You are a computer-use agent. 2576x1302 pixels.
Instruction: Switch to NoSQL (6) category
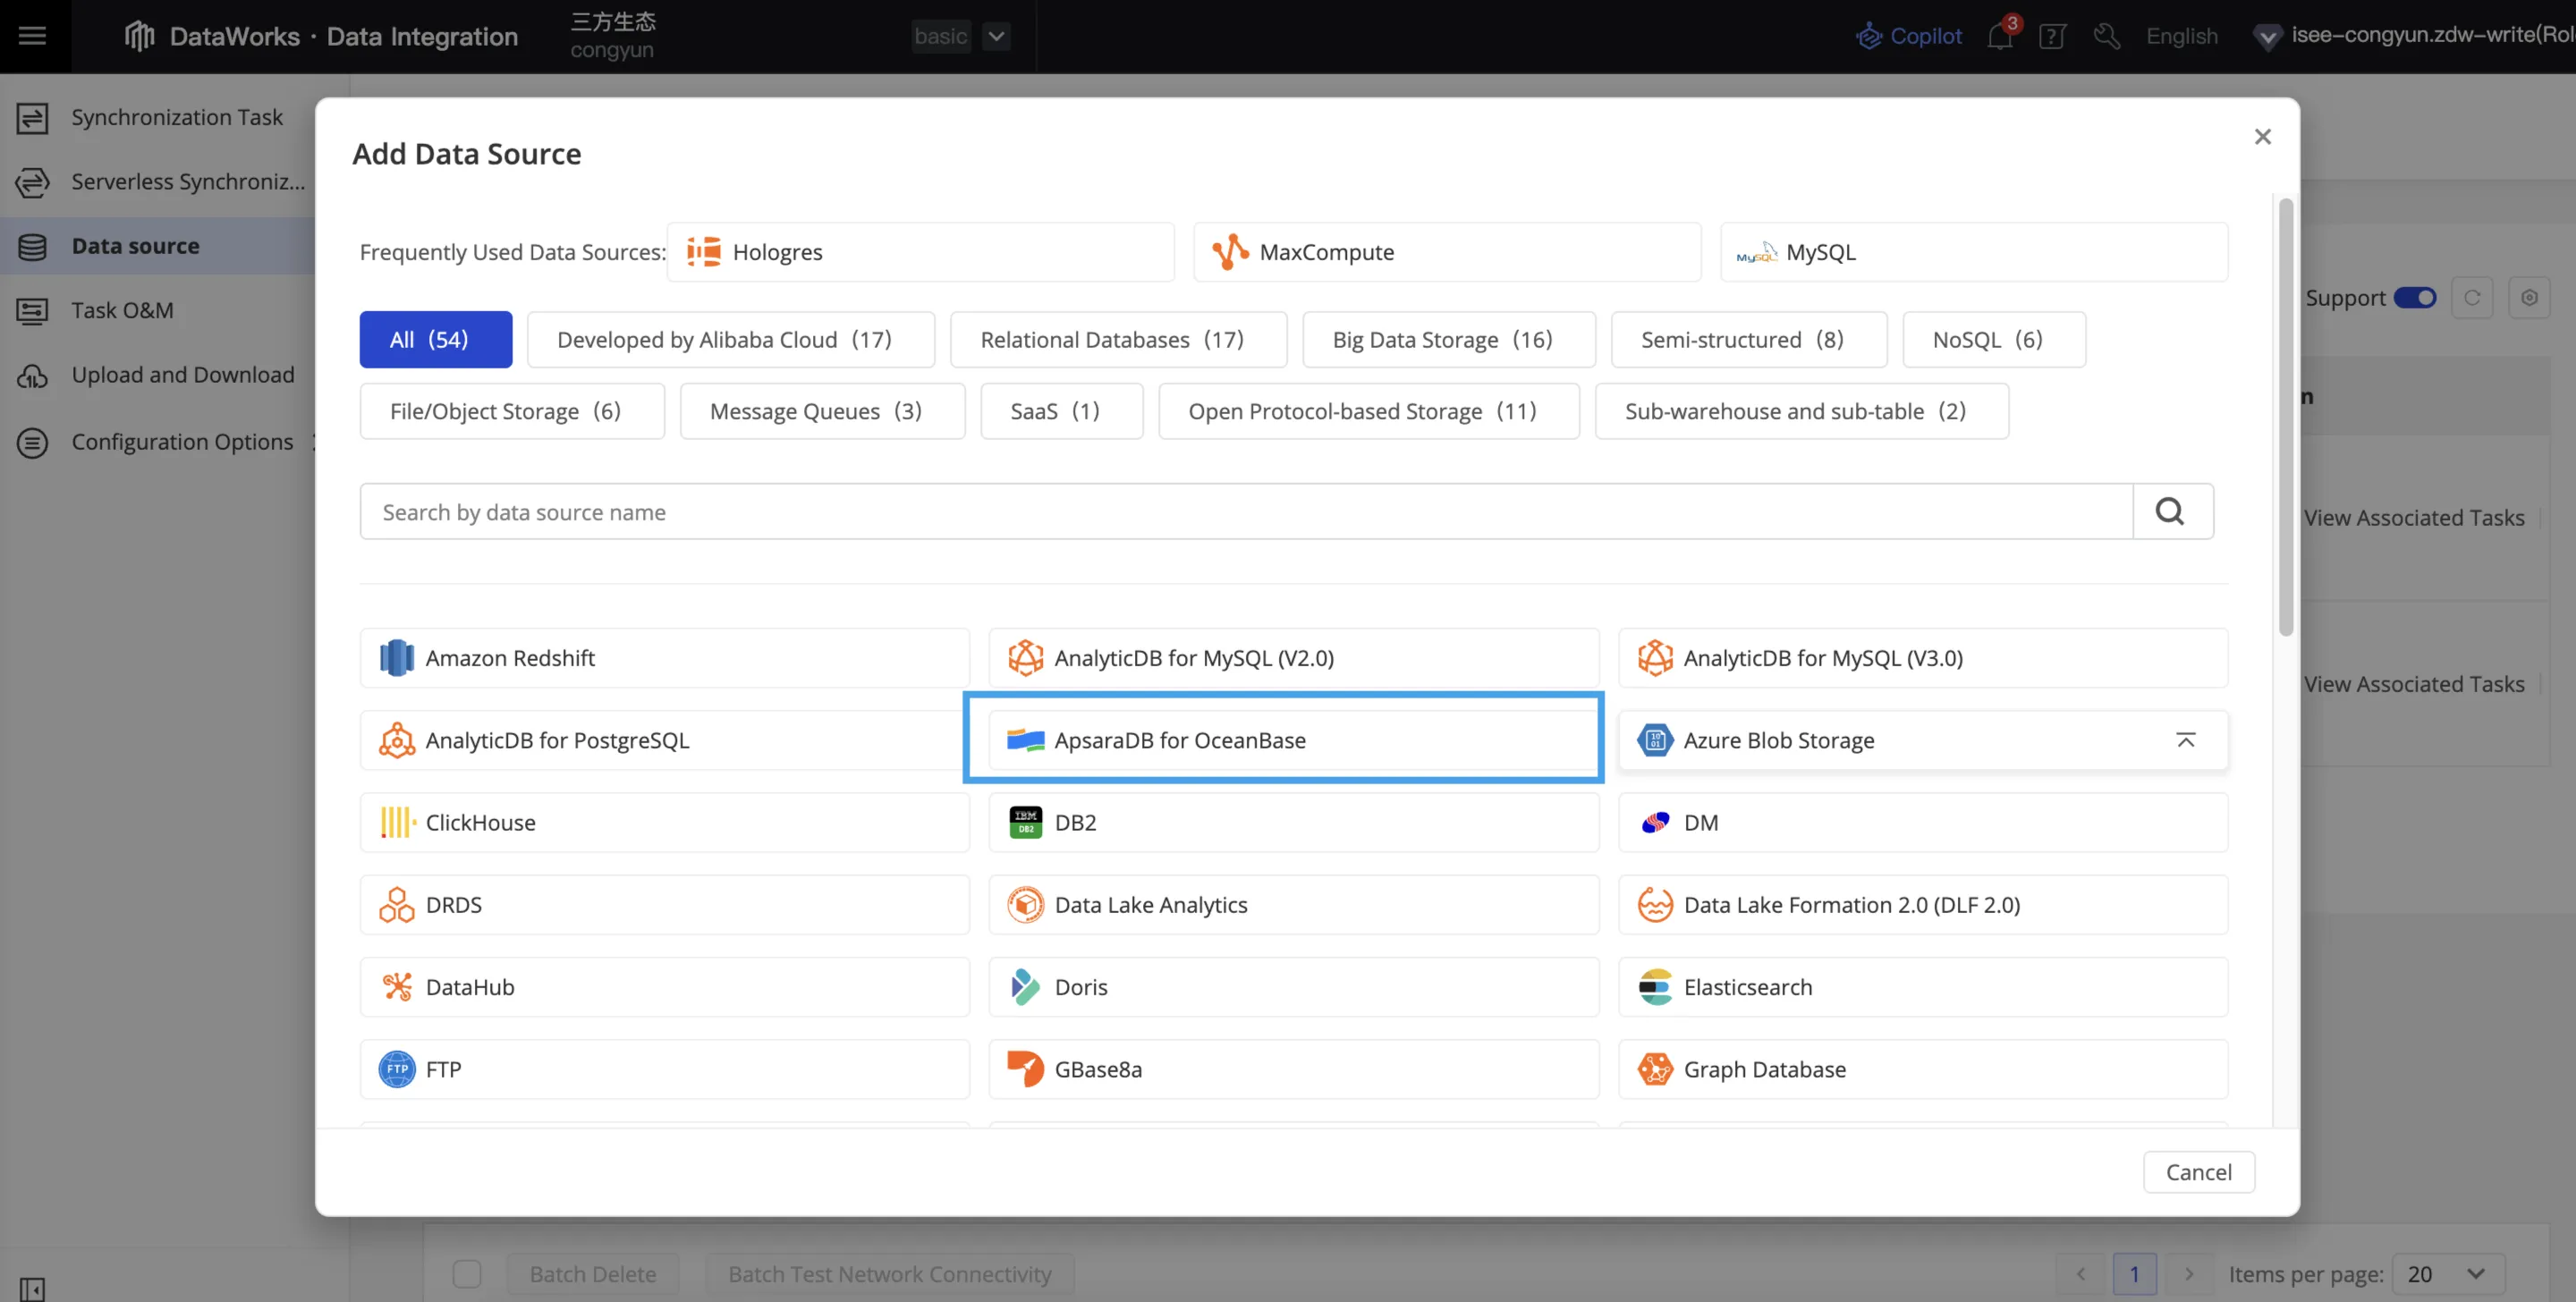pyautogui.click(x=1993, y=340)
